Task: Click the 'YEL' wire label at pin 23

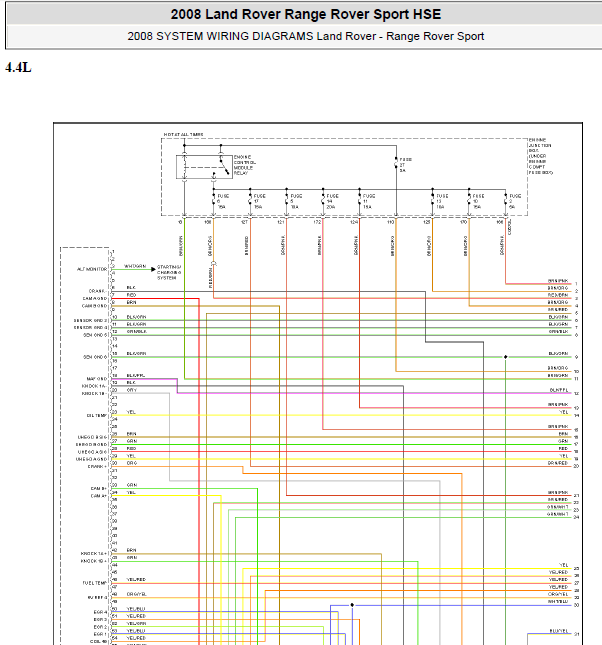Action: click(131, 412)
